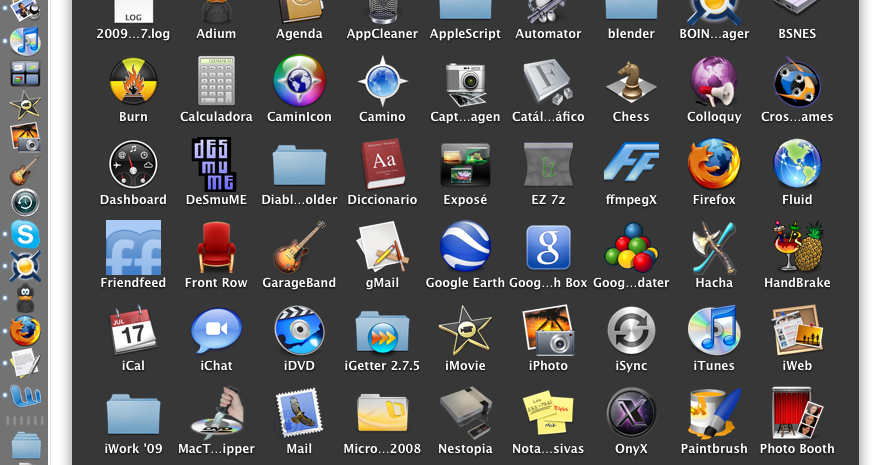The width and height of the screenshot is (885, 465).
Task: Launch Photo Booth
Action: coord(797,413)
